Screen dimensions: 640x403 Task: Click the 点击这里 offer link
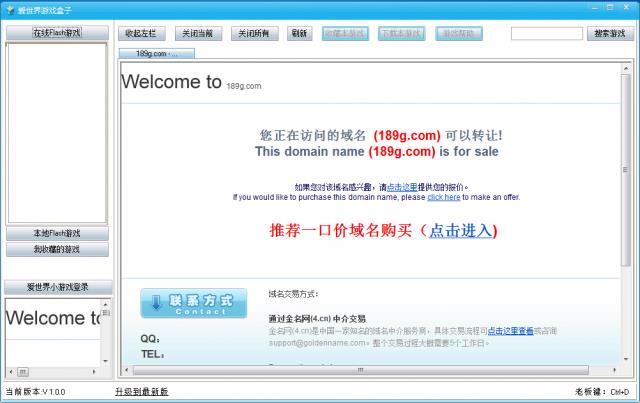click(x=402, y=187)
